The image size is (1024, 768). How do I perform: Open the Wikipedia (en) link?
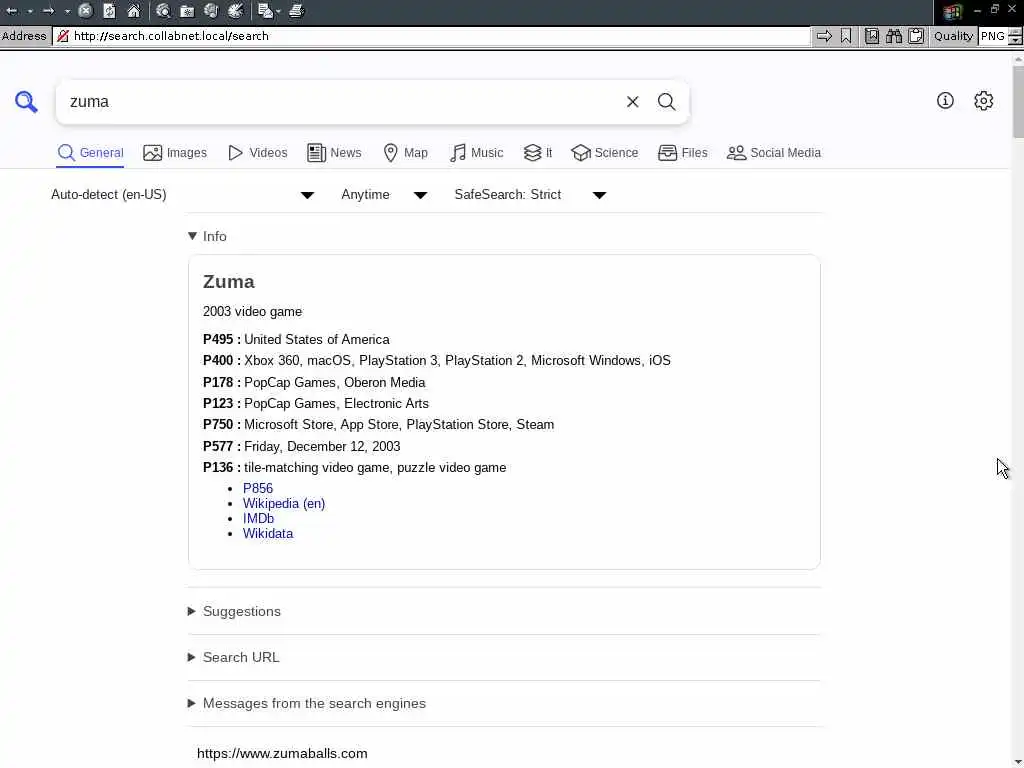click(x=284, y=504)
